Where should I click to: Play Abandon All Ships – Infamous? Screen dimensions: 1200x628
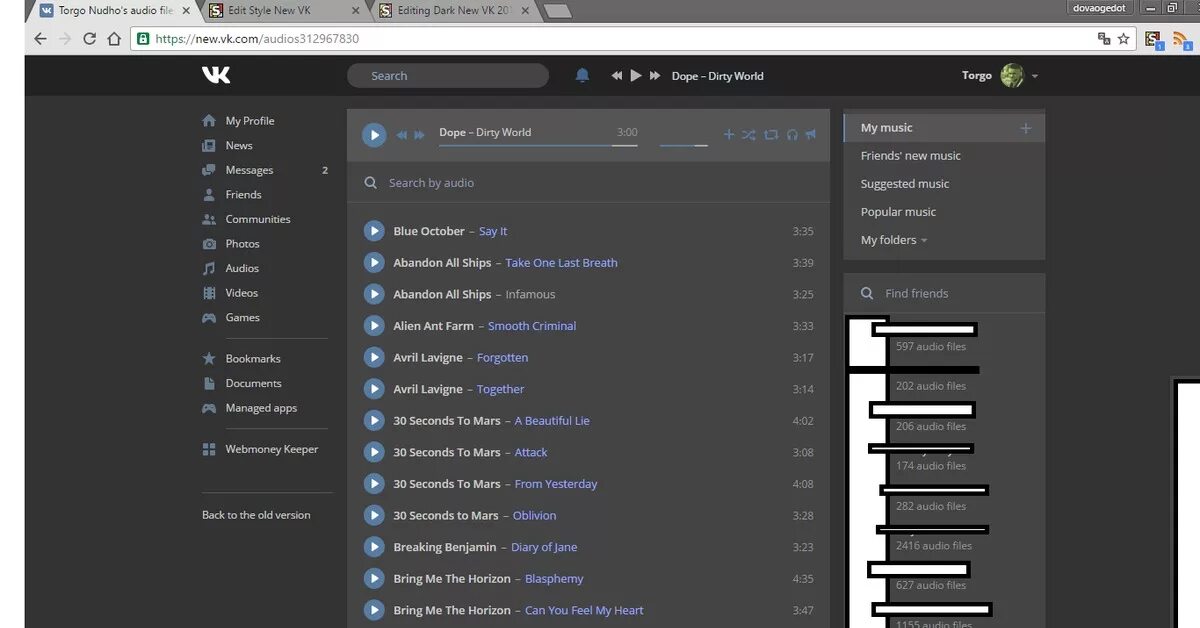pos(374,294)
